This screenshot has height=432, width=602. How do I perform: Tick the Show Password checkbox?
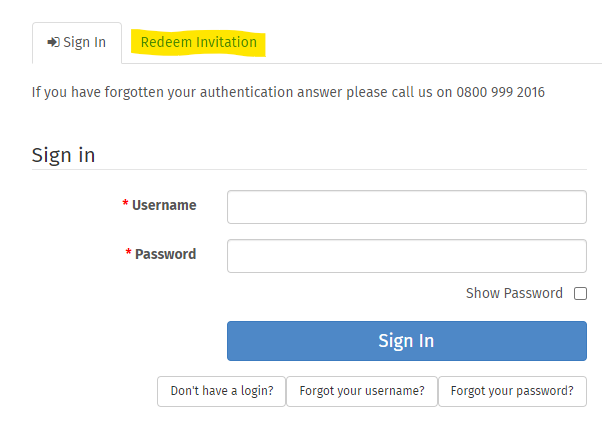pos(580,293)
